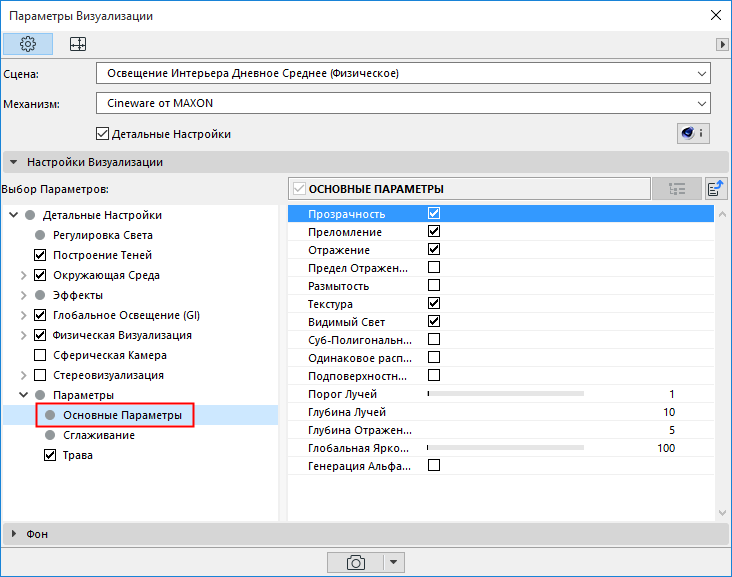Expand the Эффекты node
This screenshot has height=577, width=732.
[x=23, y=295]
